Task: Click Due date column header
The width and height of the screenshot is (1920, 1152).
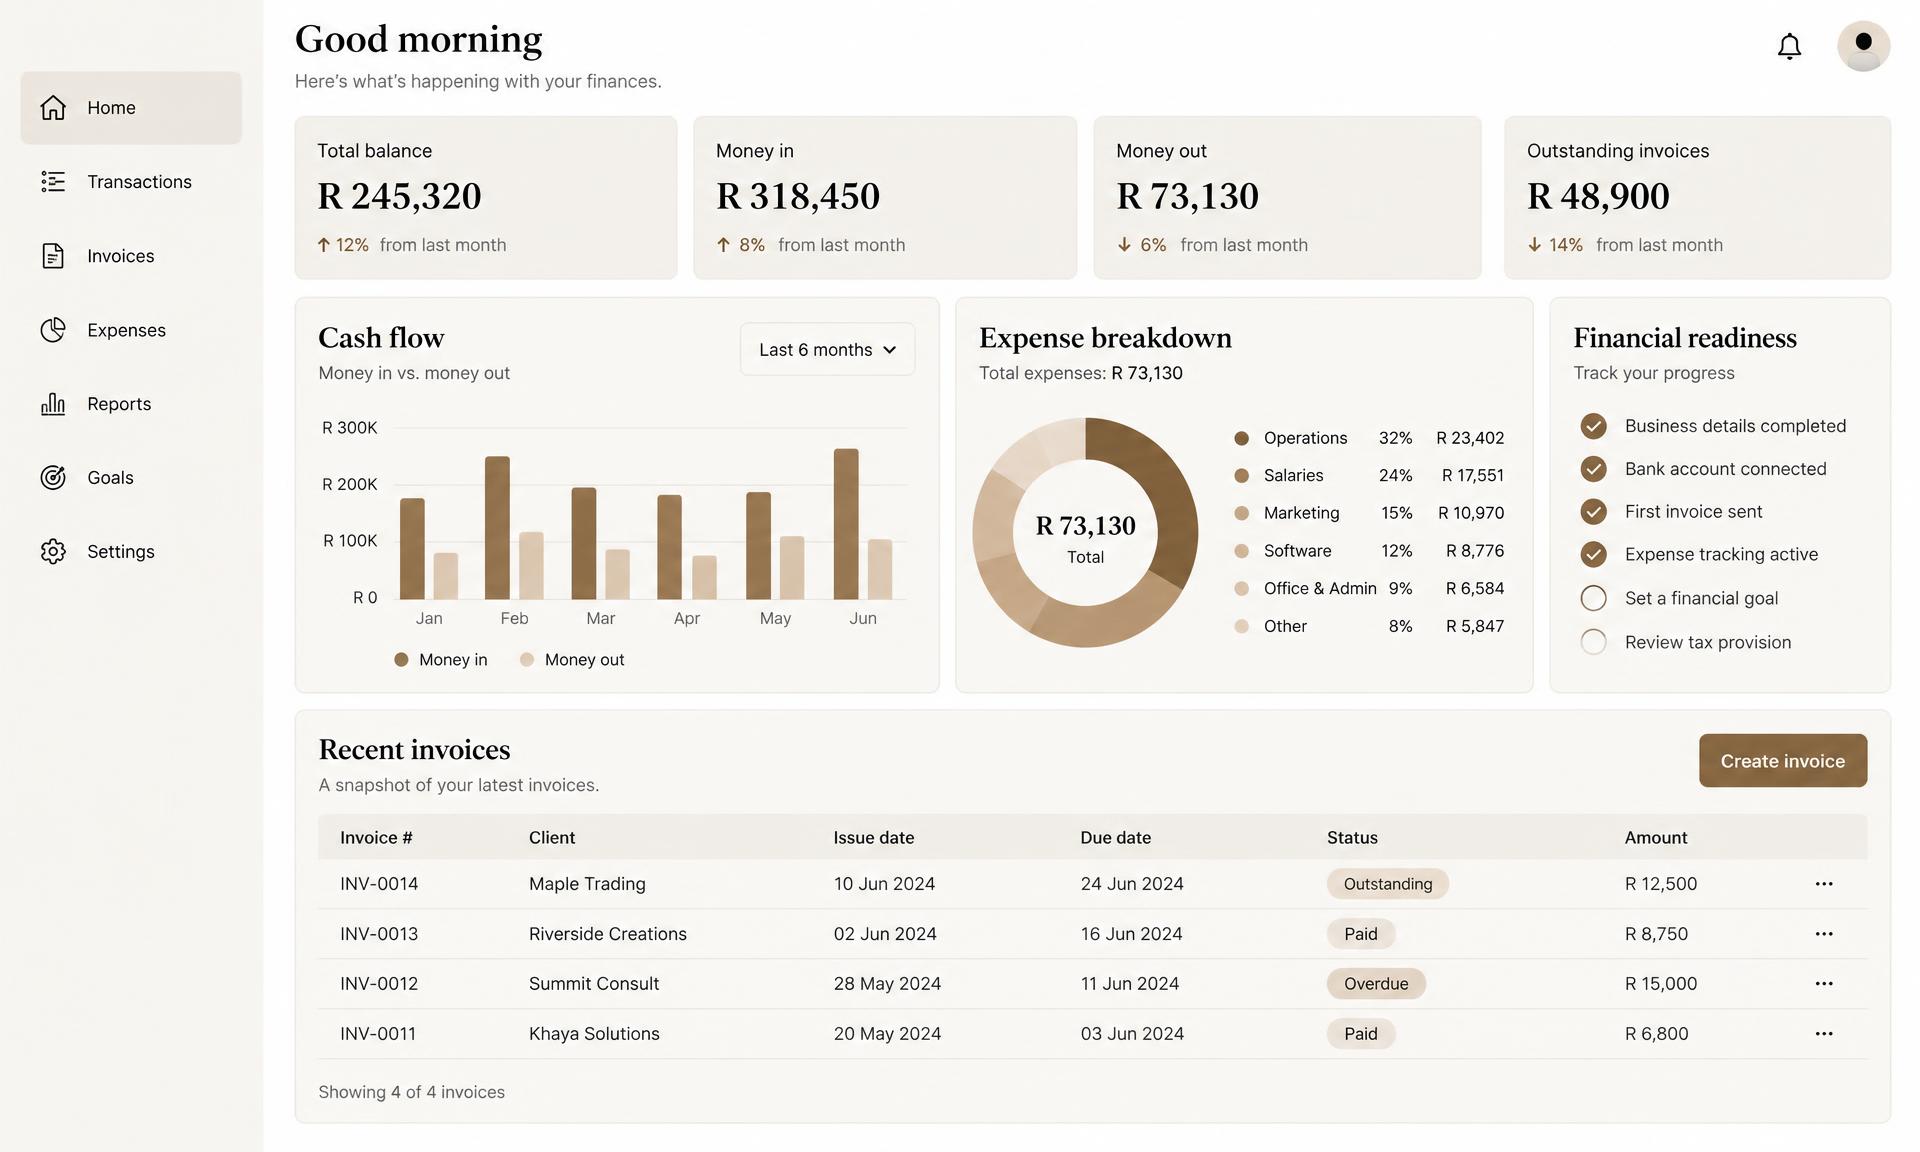Action: tap(1115, 838)
